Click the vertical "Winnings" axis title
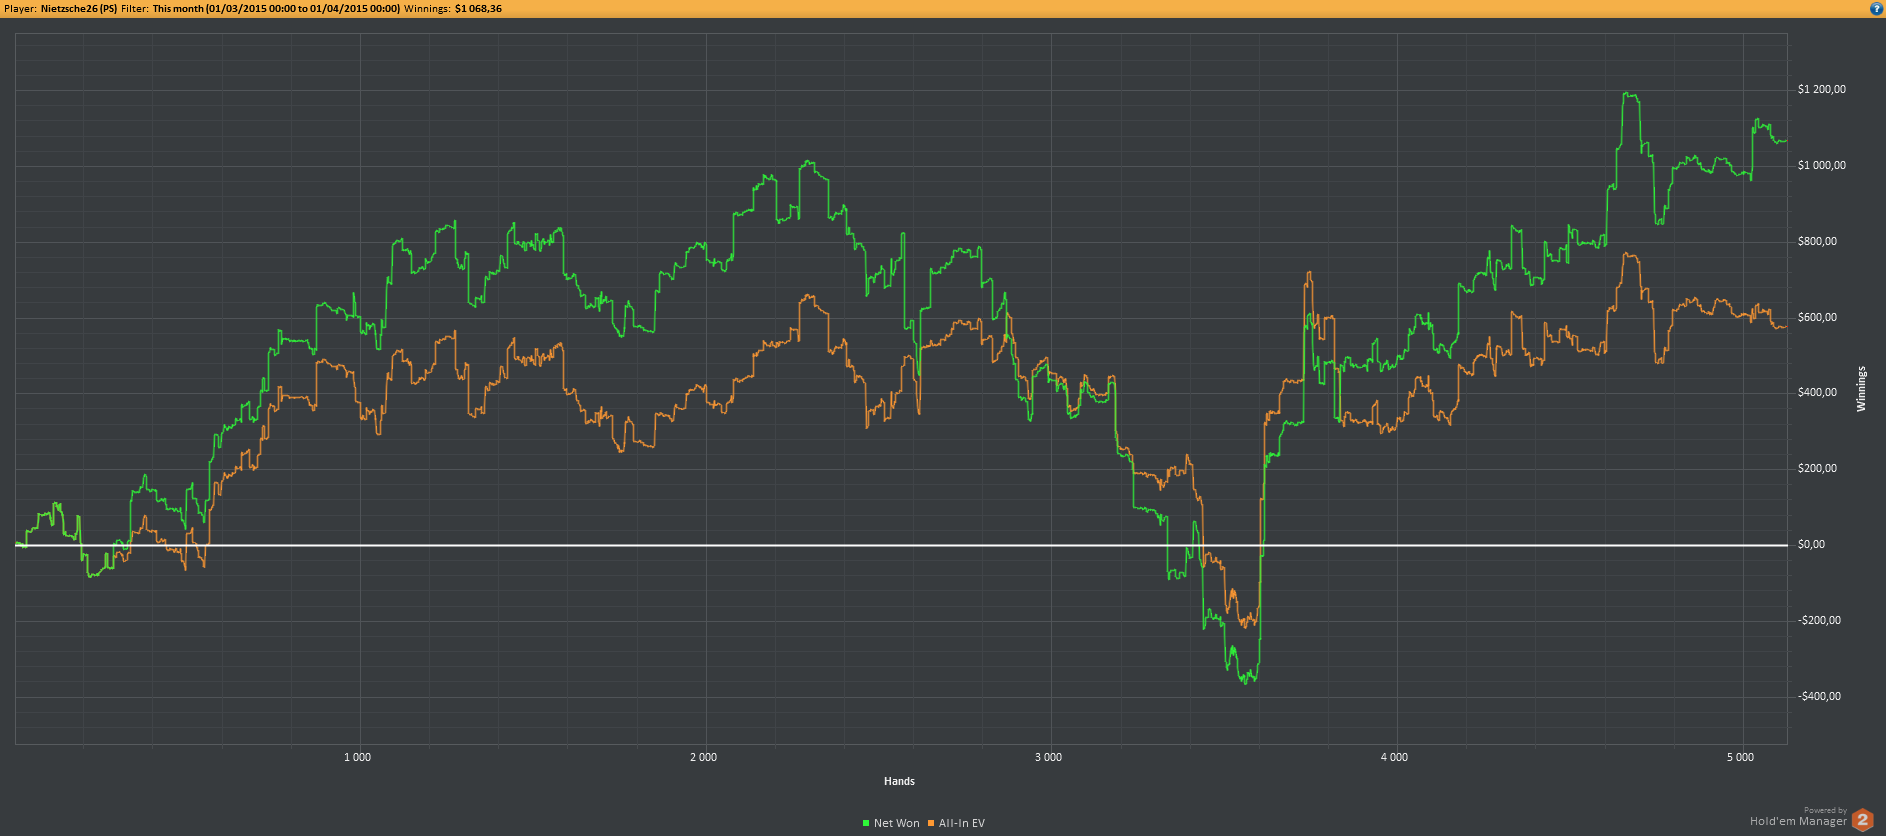 (x=1861, y=389)
